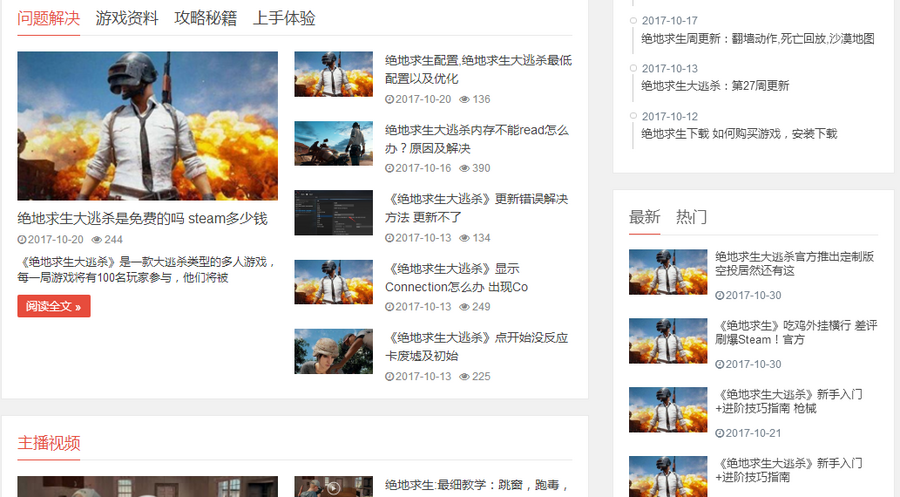The image size is (900, 497).
Task: Switch to the 游戏资料 tab
Action: click(x=127, y=18)
